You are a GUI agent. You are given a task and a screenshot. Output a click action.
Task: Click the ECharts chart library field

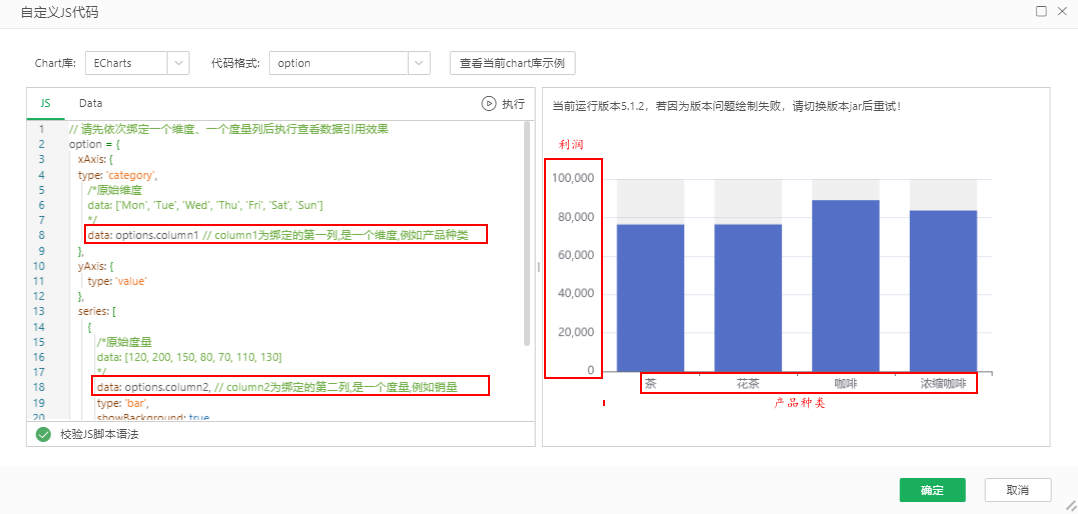126,63
